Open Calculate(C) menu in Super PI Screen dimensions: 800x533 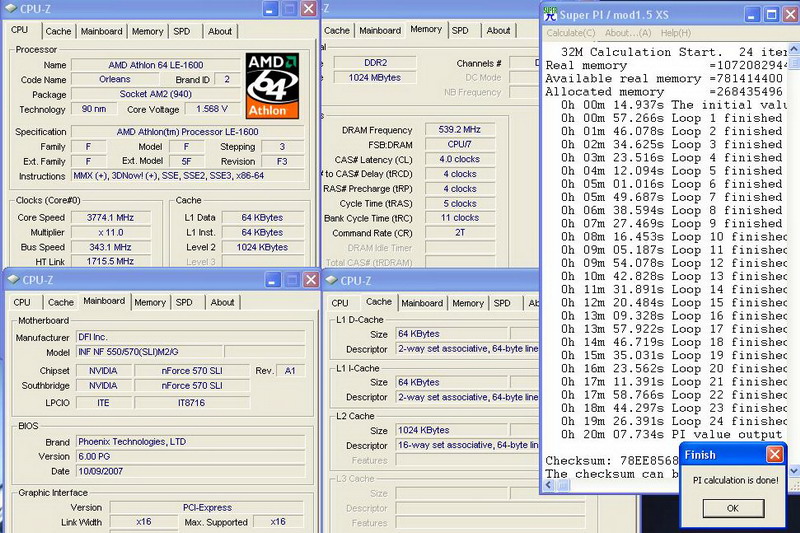click(x=571, y=33)
